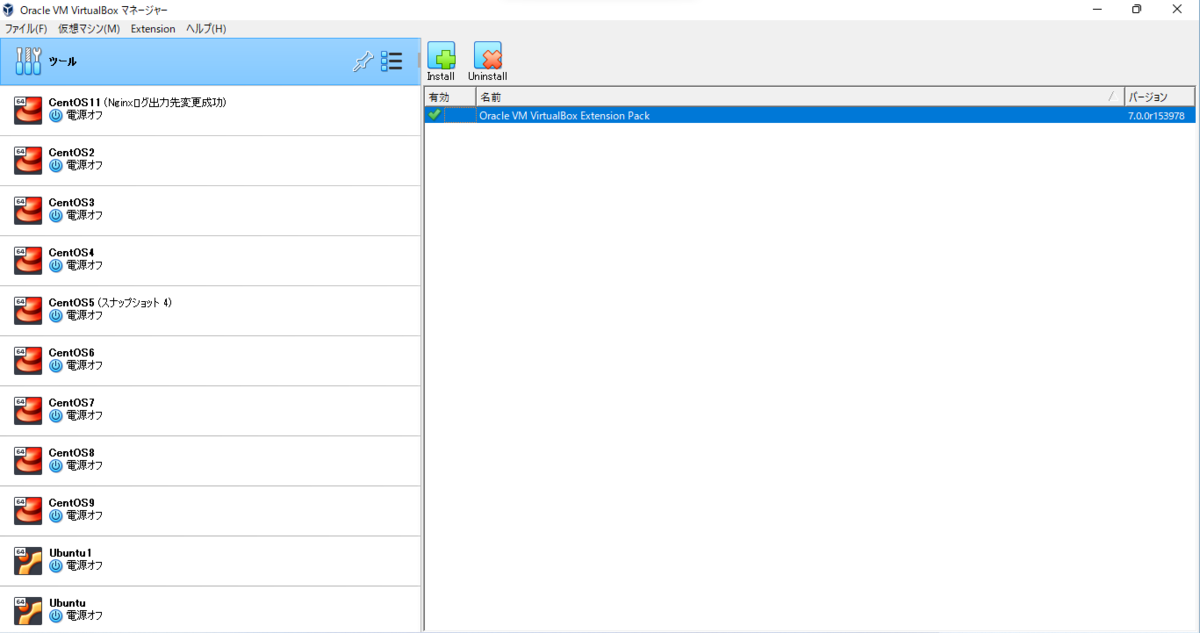Select the ツール item in sidebar
This screenshot has width=1200, height=633.
pyautogui.click(x=210, y=62)
